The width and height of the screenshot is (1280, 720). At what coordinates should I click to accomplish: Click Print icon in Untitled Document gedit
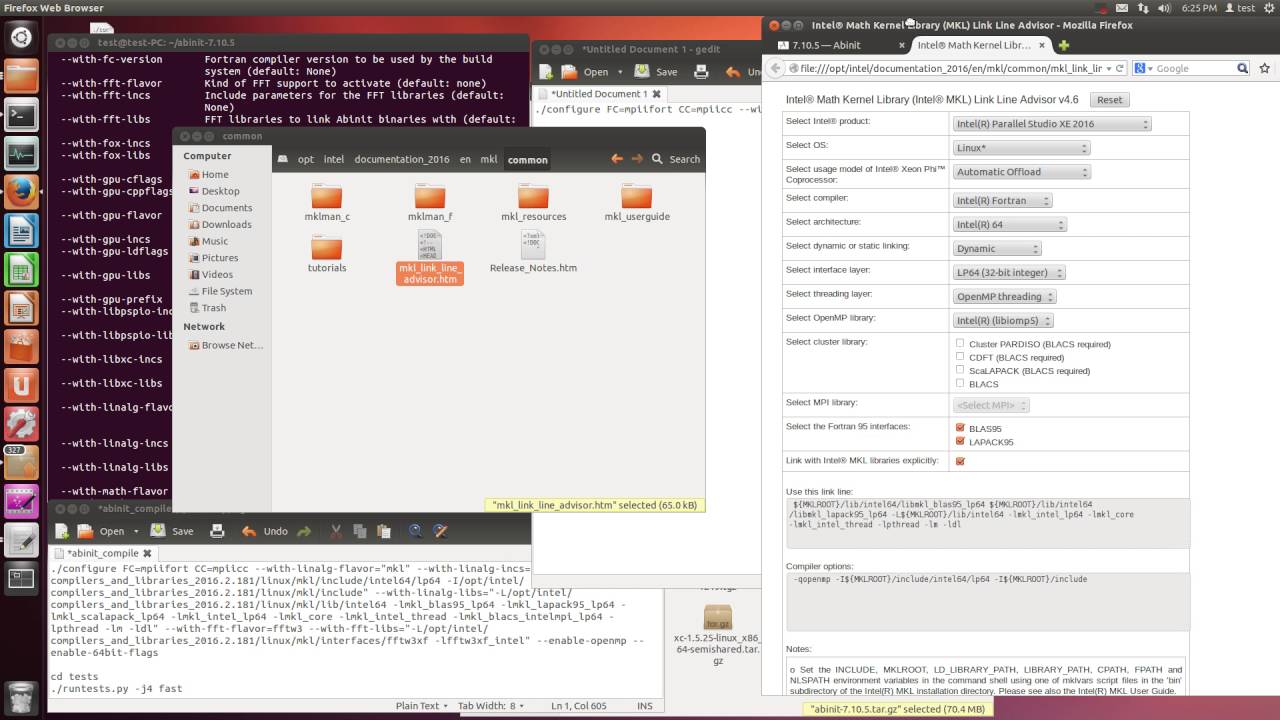[x=701, y=71]
